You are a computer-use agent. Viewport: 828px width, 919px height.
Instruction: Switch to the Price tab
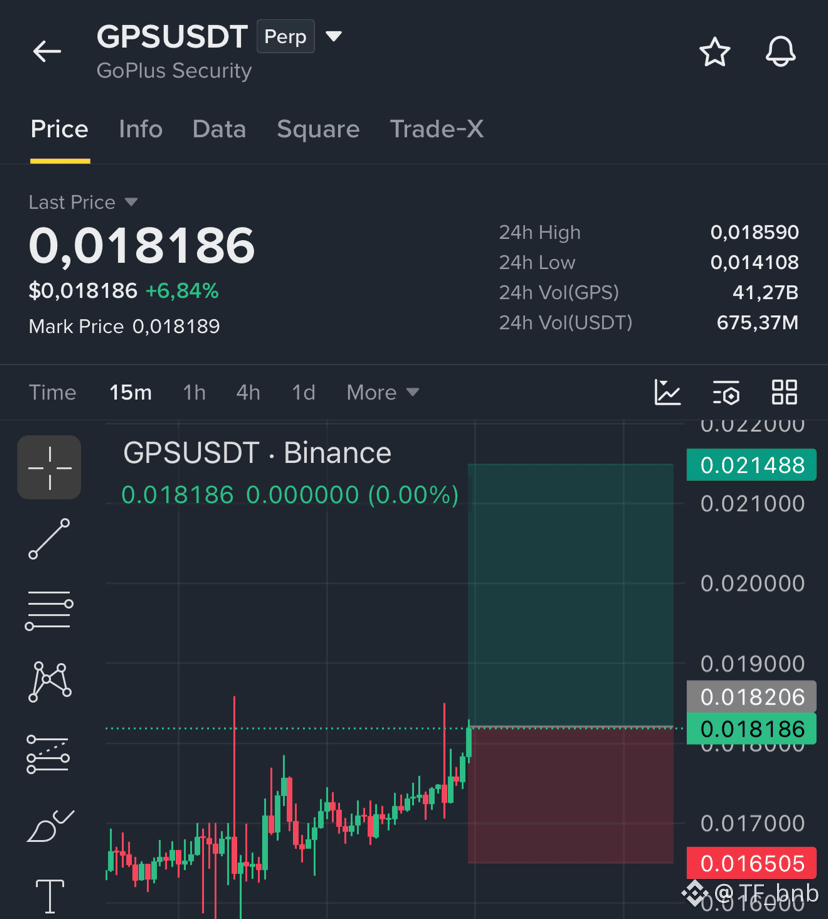pos(60,129)
